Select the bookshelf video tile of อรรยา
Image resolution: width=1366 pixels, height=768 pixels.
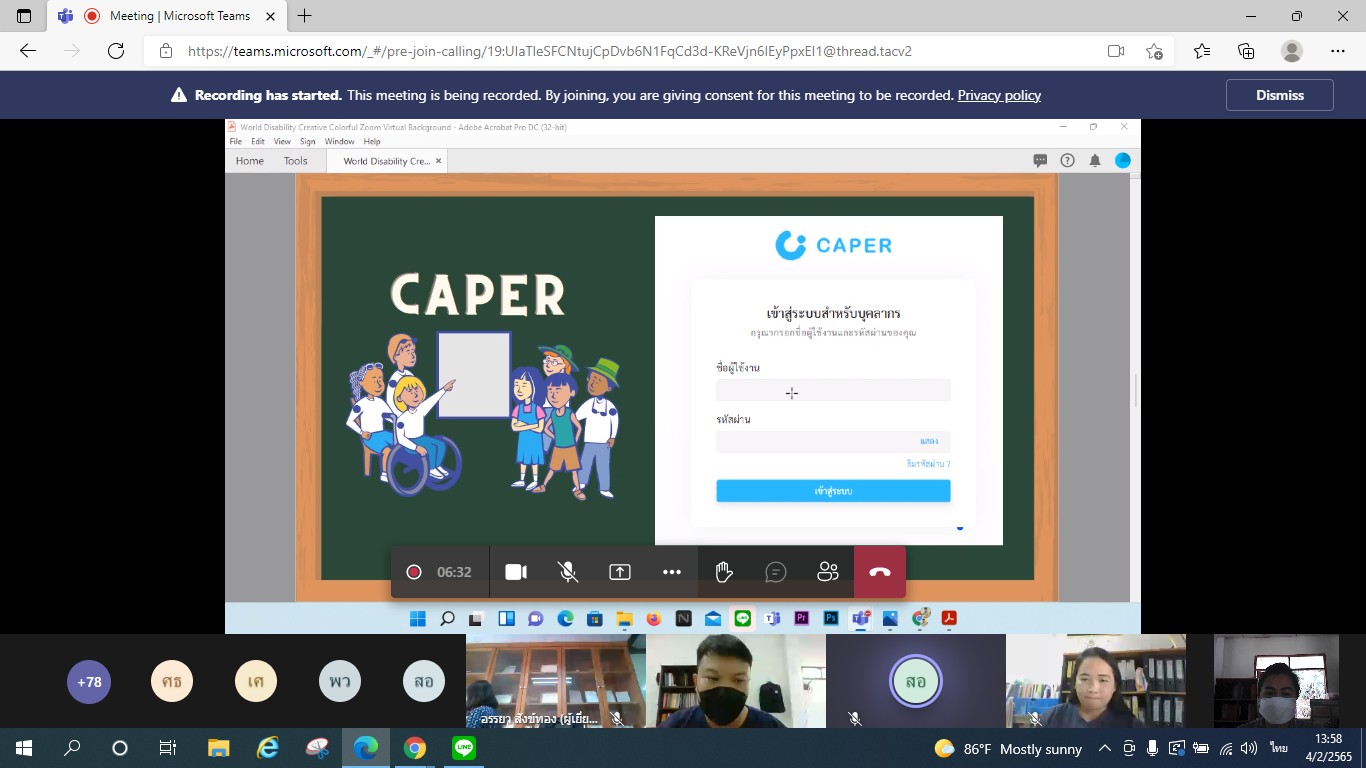click(555, 681)
